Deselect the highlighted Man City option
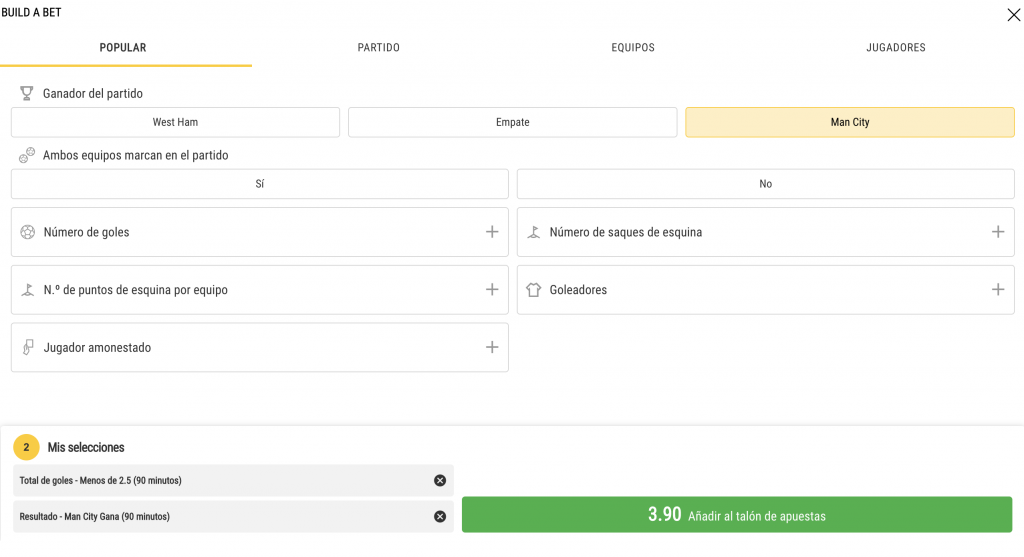 click(850, 122)
